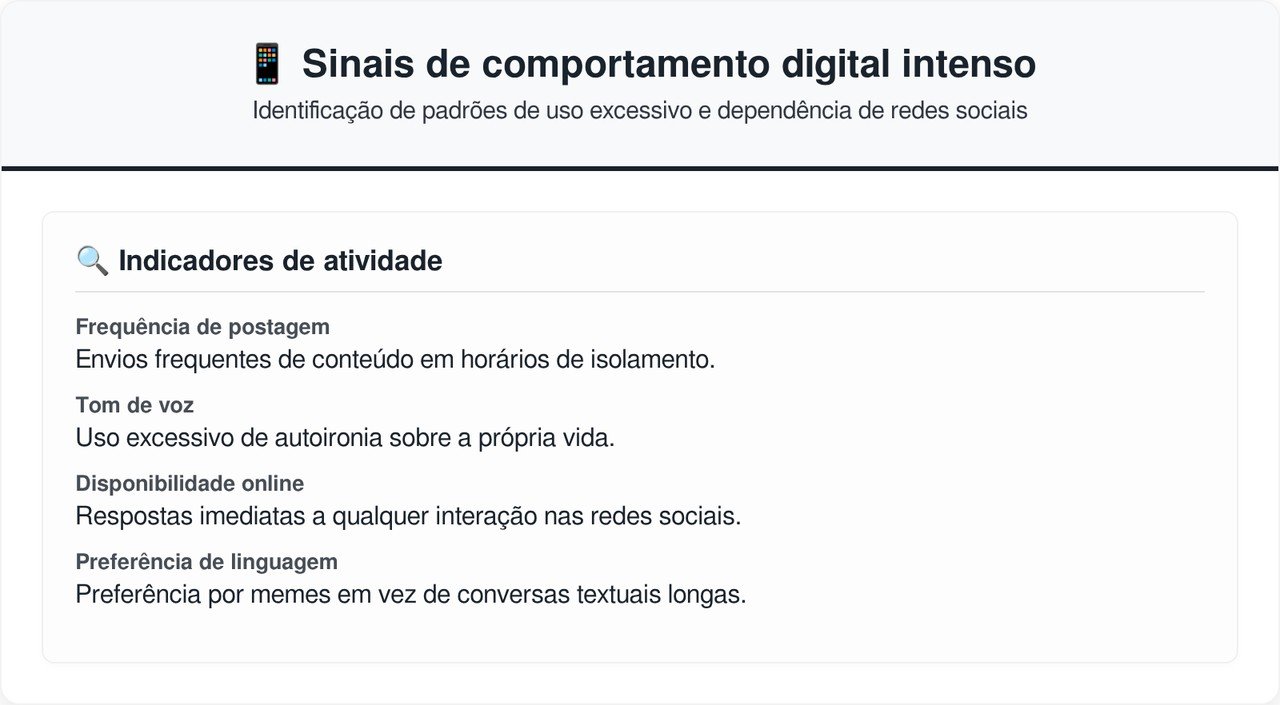Click the dark horizontal divider below the header

pos(640,168)
